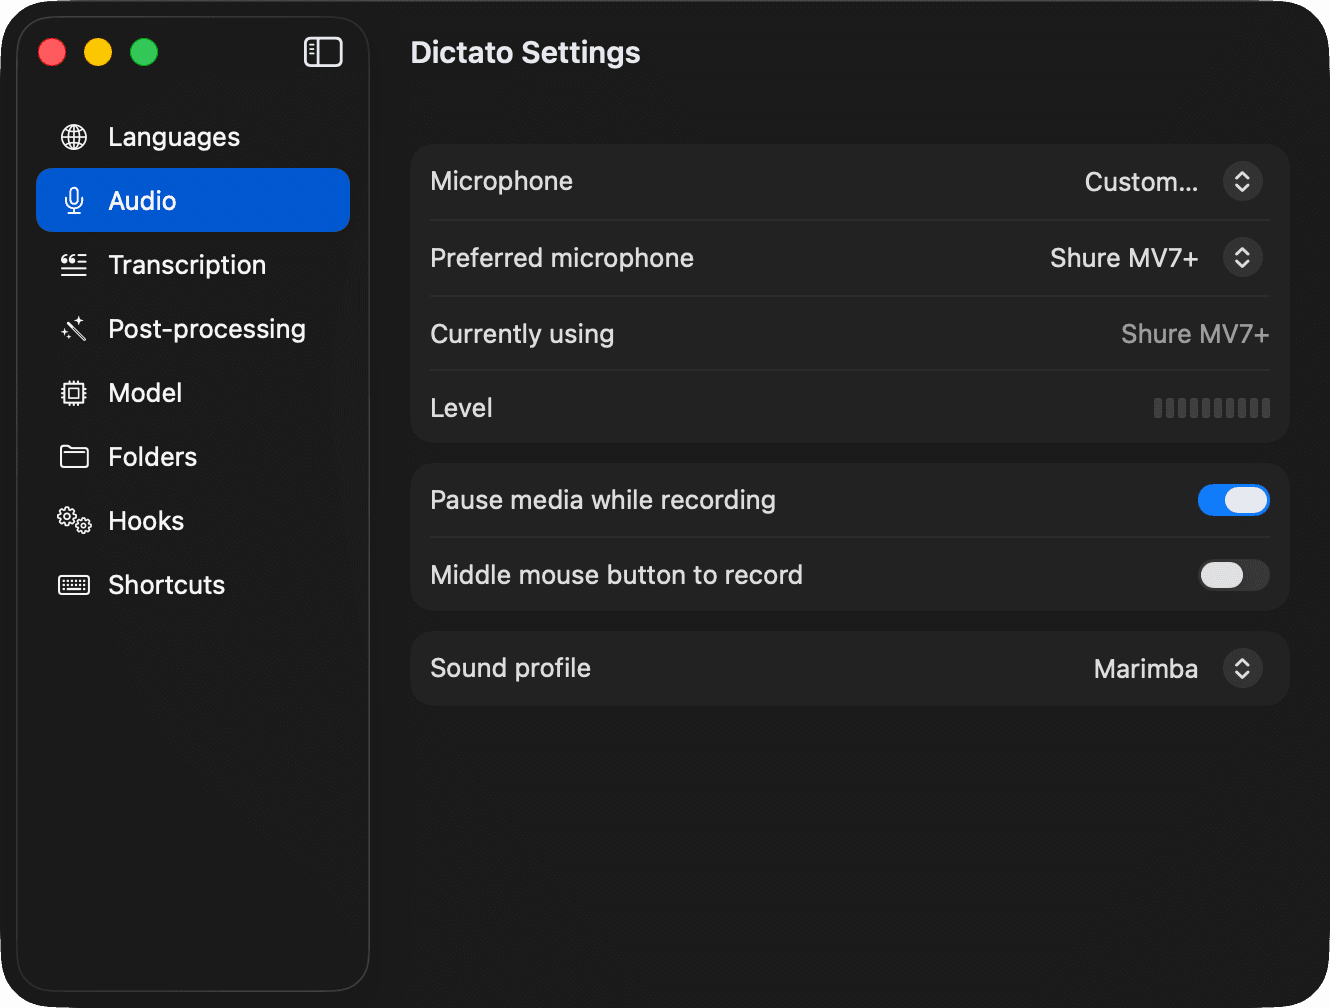Click the Shortcuts keyboard icon
Image resolution: width=1330 pixels, height=1008 pixels.
(73, 585)
